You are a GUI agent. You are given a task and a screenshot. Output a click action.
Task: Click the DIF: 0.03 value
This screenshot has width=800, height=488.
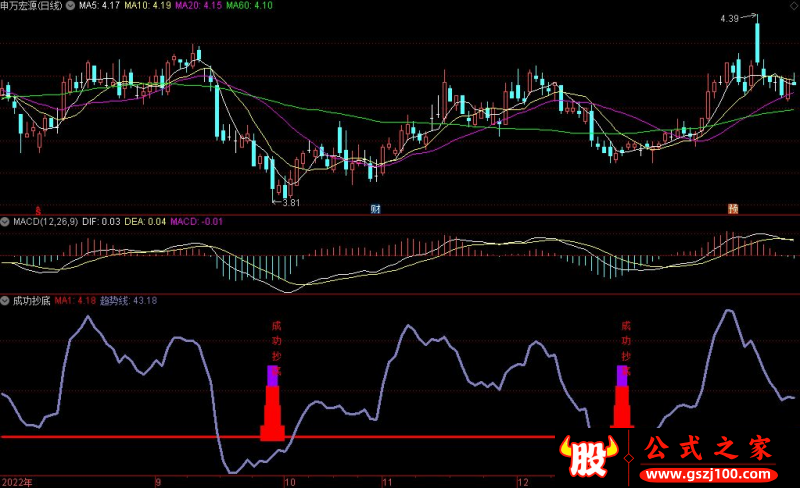point(101,222)
